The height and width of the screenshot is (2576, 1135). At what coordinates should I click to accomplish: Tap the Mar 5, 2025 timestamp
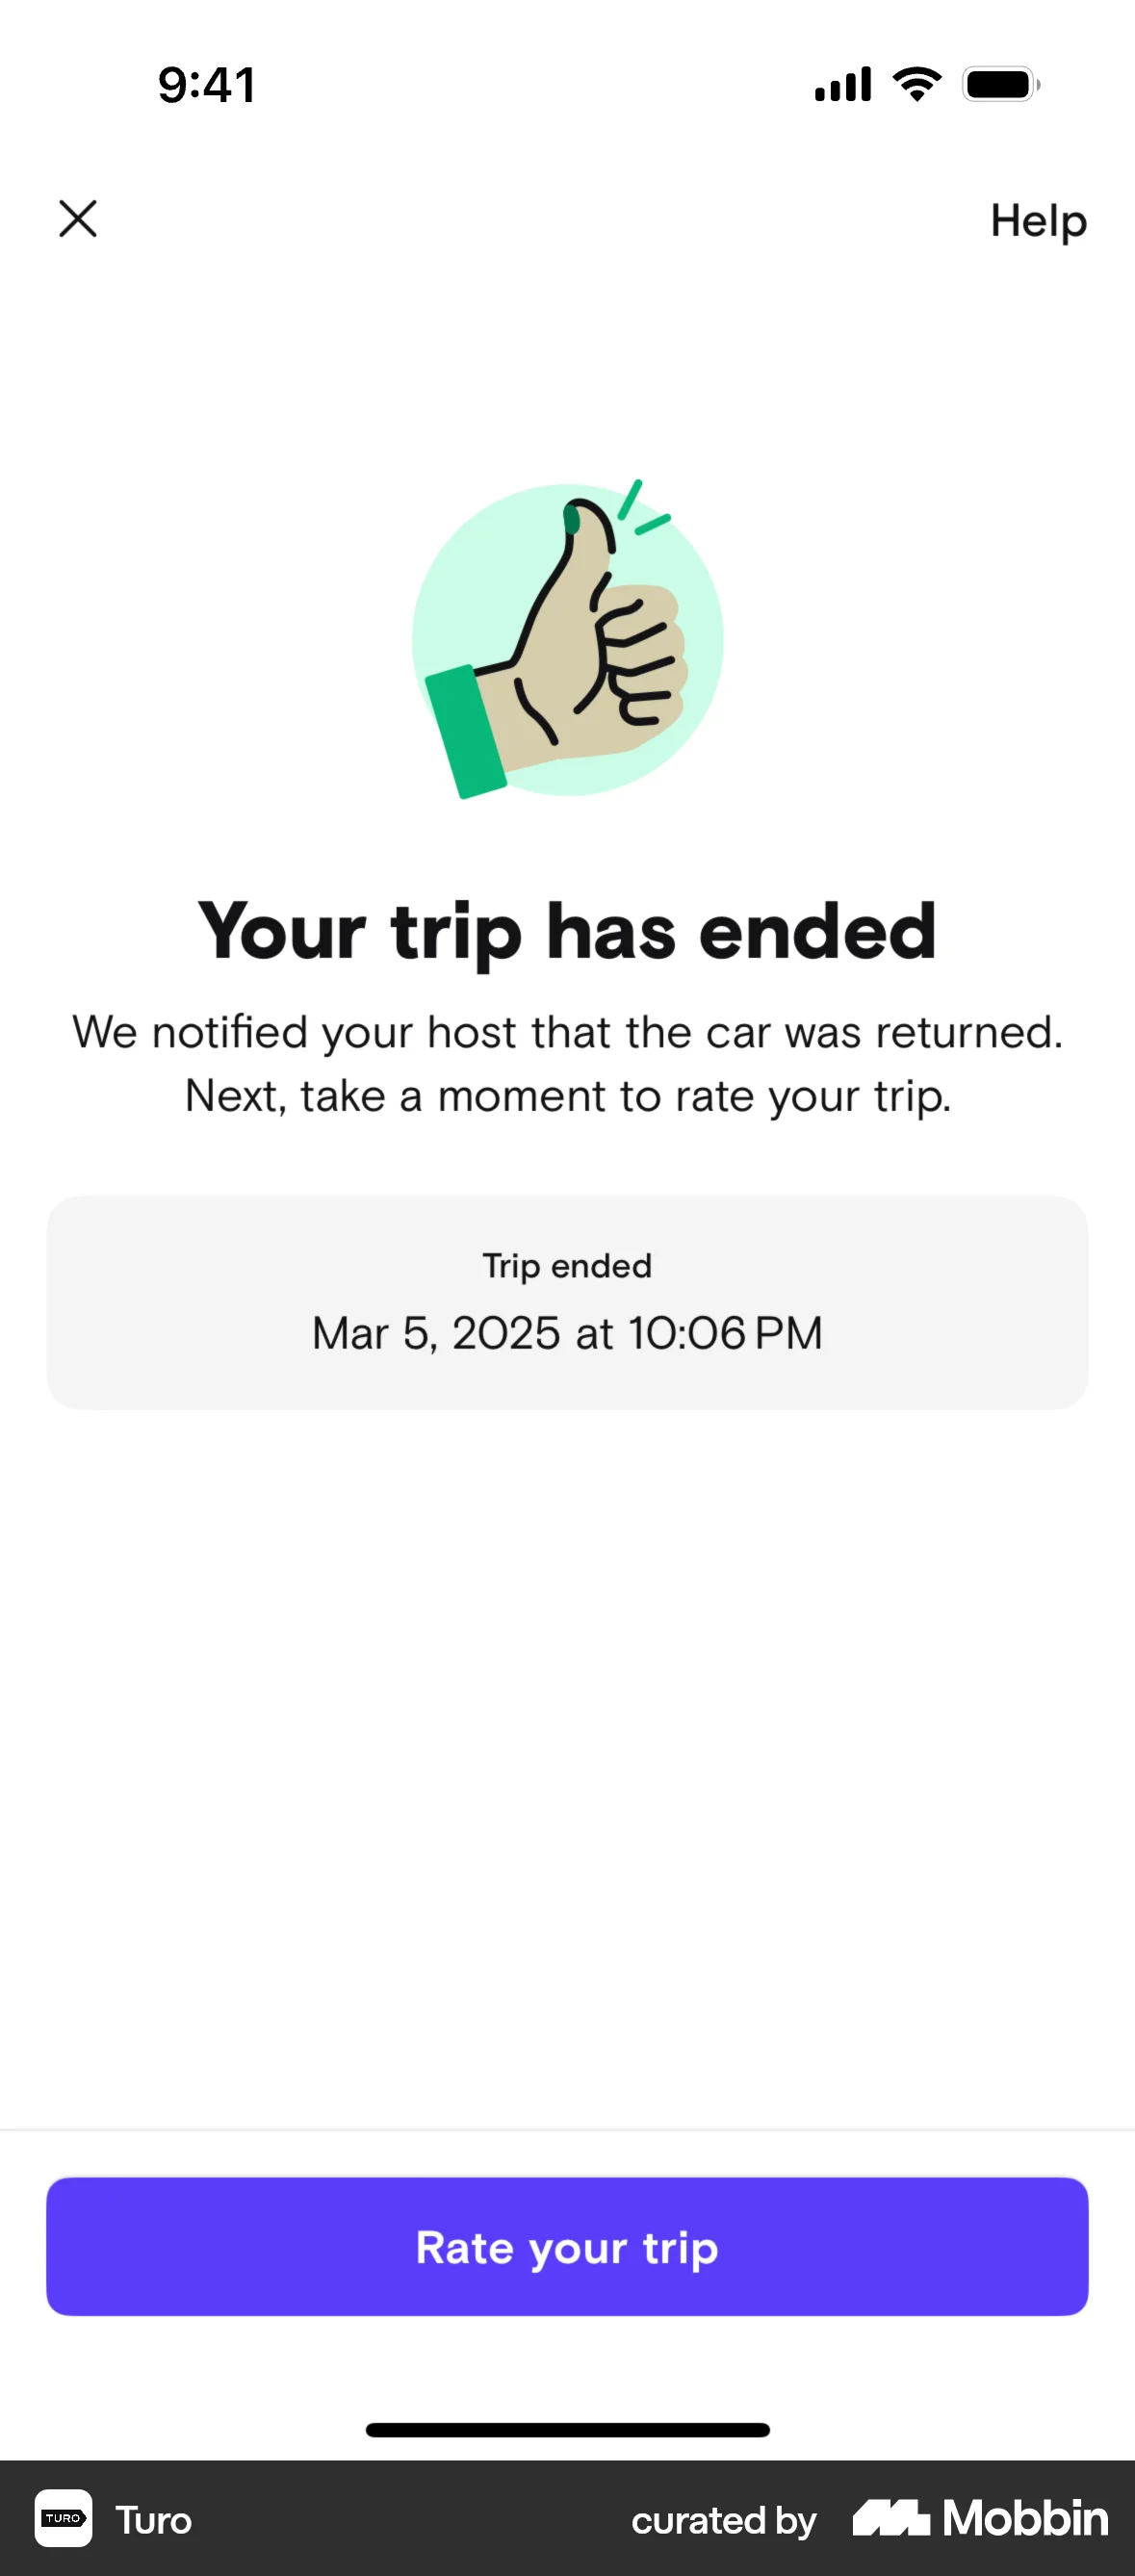click(567, 1333)
